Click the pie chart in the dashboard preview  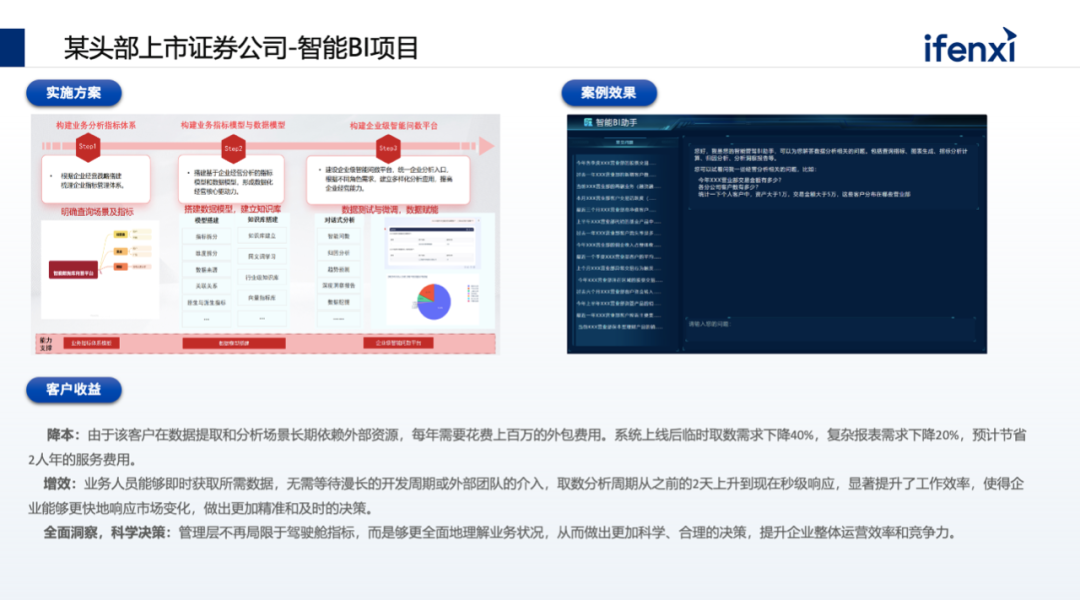pos(433,301)
